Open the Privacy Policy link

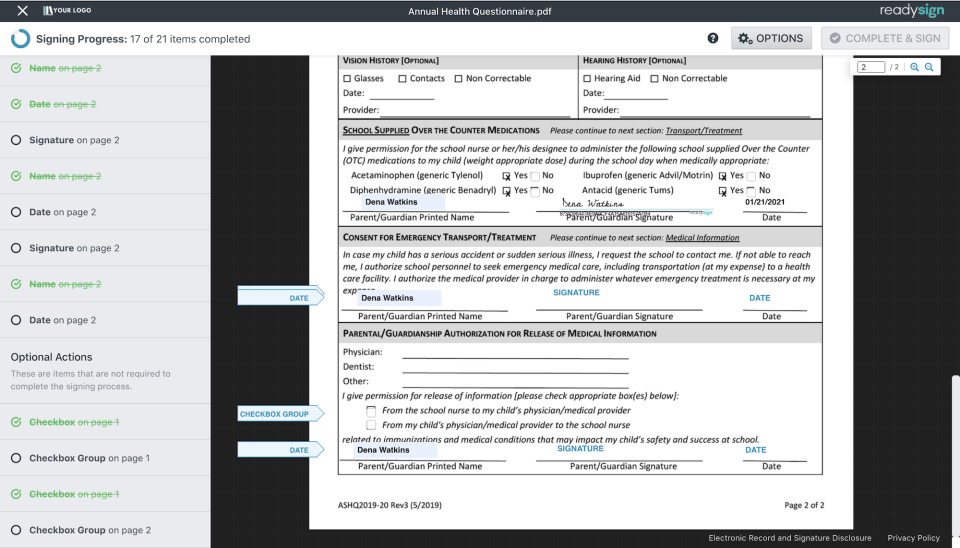click(913, 538)
